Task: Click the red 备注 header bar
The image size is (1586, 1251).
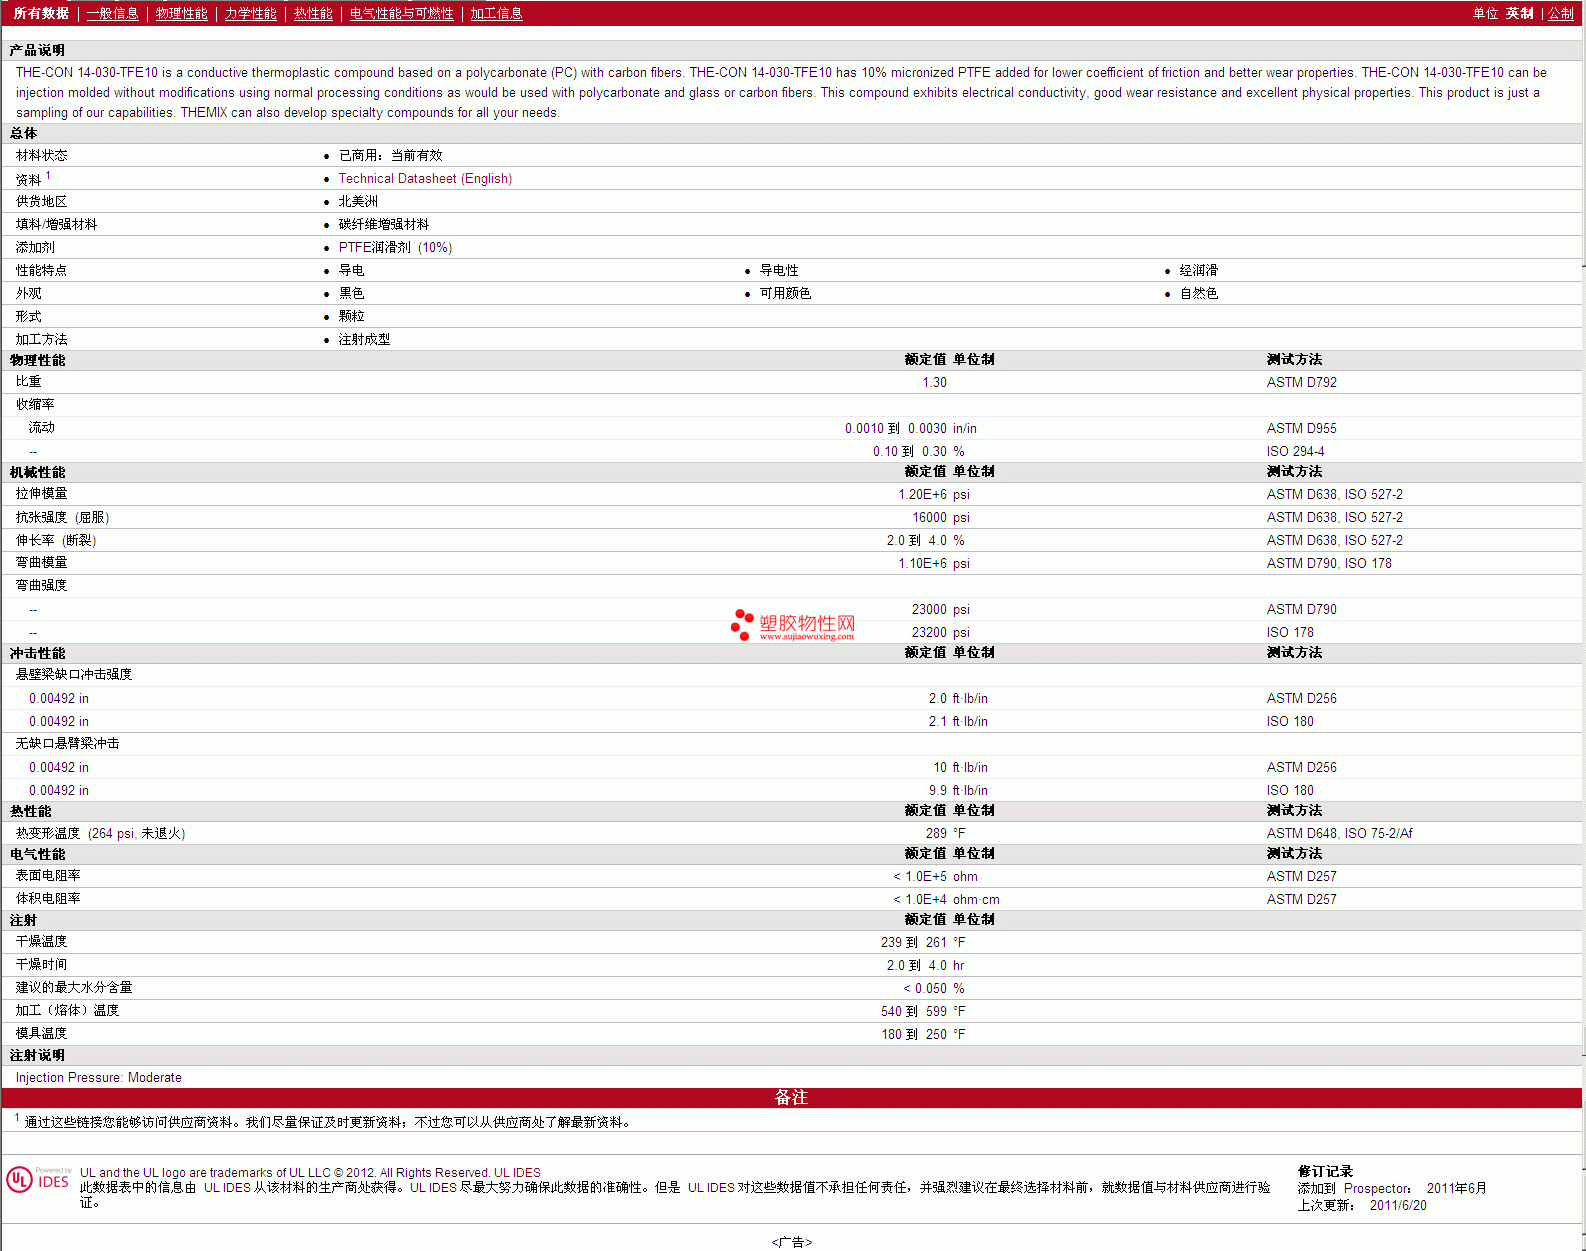Action: tap(791, 1097)
